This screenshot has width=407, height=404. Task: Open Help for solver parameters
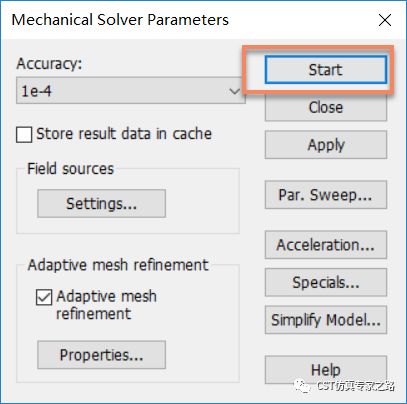(326, 370)
